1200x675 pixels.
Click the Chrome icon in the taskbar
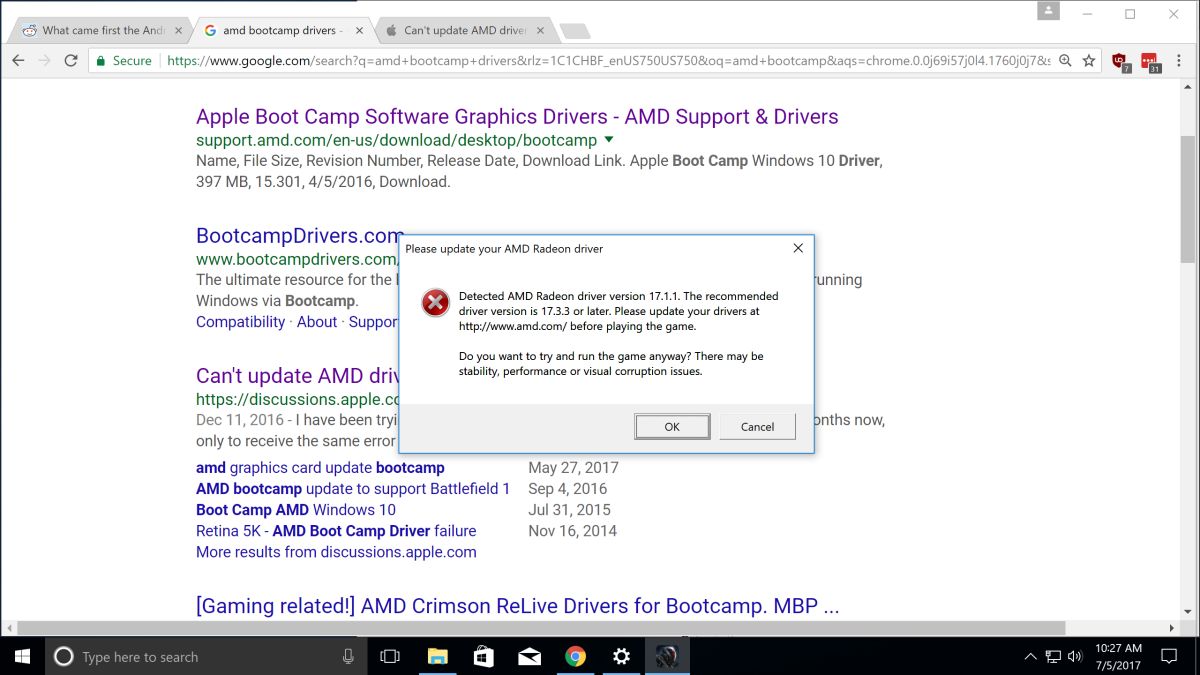click(x=575, y=657)
